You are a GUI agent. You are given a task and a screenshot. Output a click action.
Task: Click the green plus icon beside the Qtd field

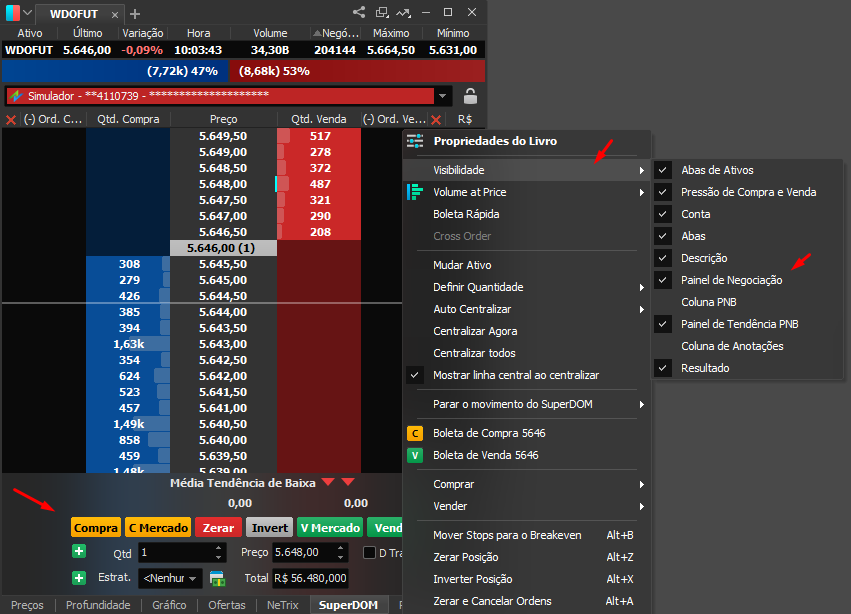78,551
